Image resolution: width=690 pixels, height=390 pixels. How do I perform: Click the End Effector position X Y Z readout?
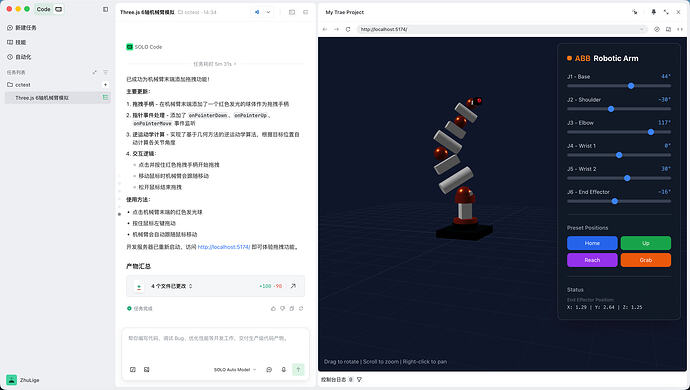pyautogui.click(x=605, y=307)
